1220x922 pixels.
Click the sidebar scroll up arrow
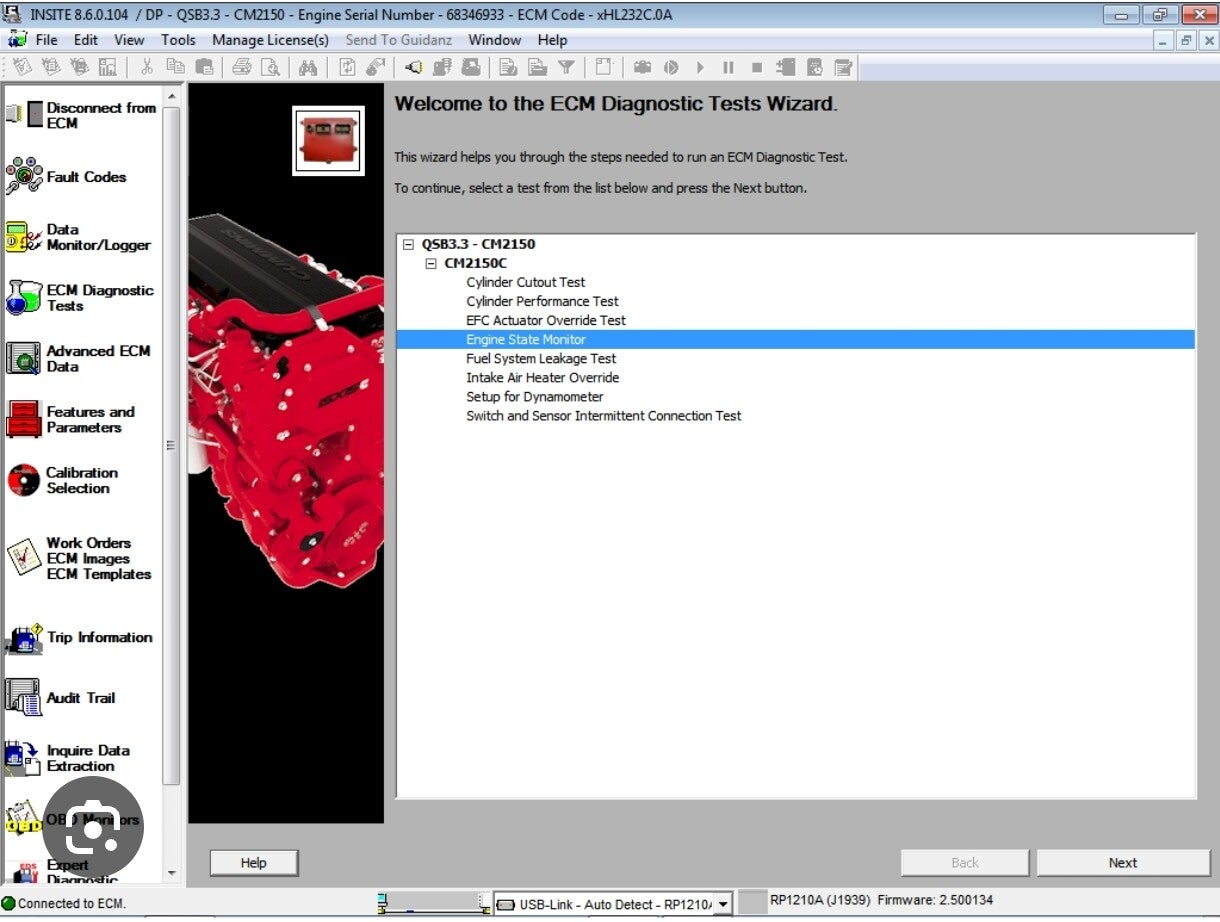171,96
